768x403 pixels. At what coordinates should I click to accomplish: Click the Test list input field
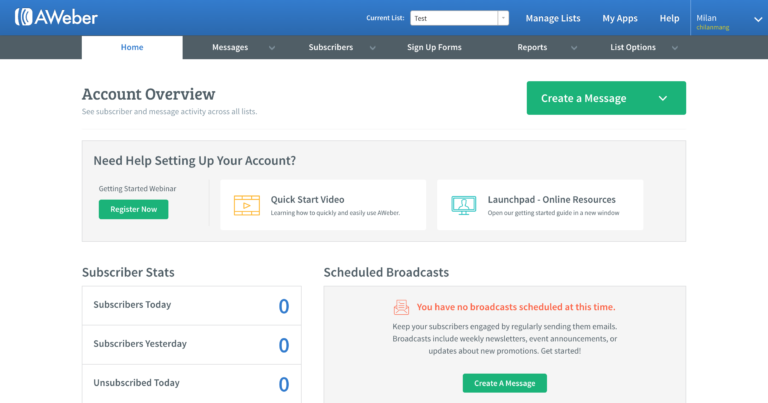coord(454,18)
